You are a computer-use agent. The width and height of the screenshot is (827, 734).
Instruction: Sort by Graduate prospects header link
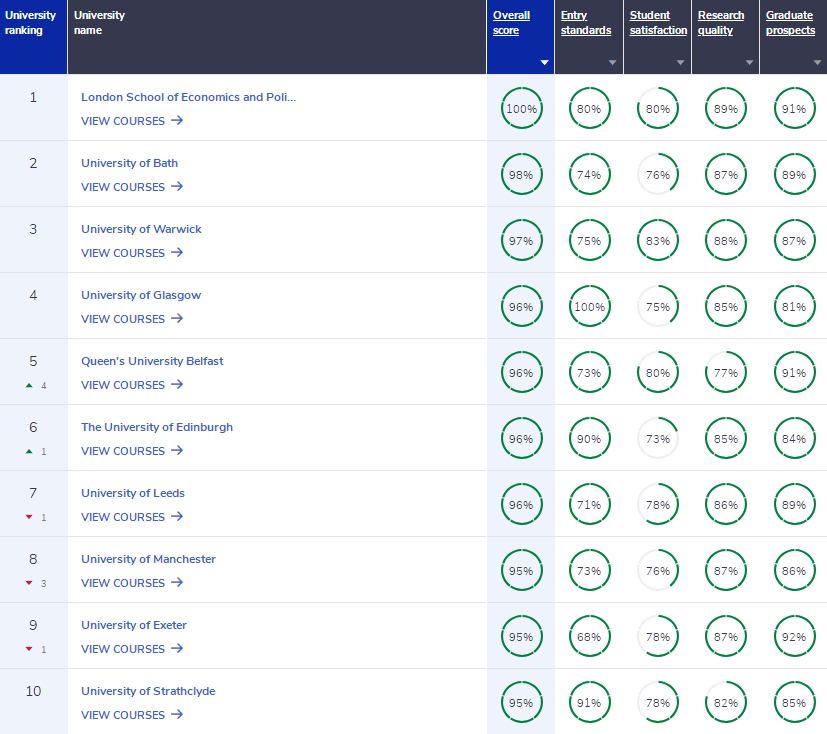pyautogui.click(x=790, y=23)
